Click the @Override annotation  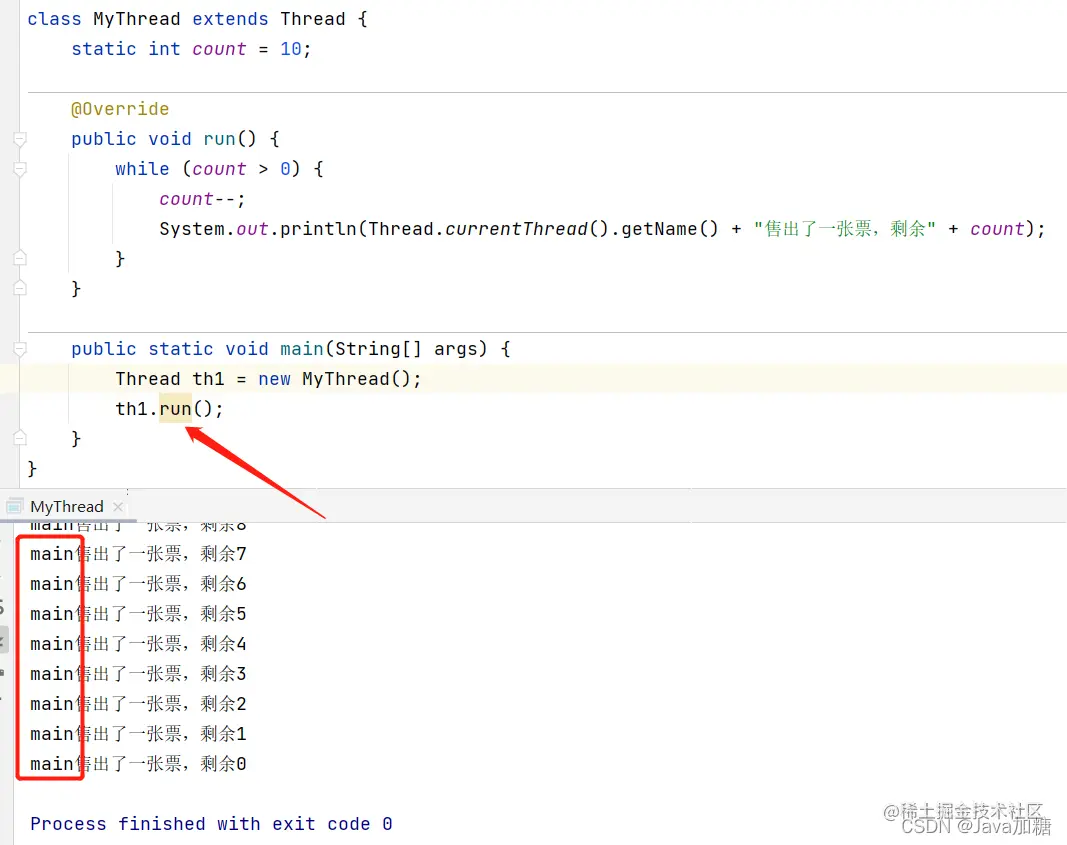click(120, 109)
